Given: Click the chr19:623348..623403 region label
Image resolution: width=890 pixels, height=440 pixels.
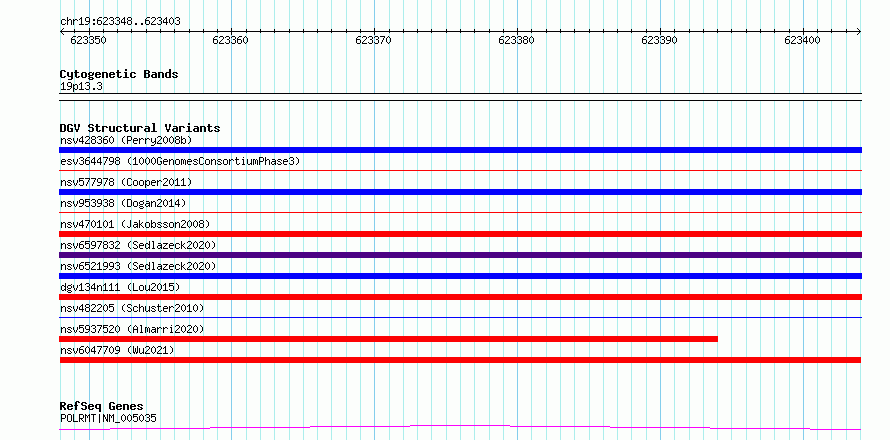Looking at the screenshot, I should tap(120, 22).
